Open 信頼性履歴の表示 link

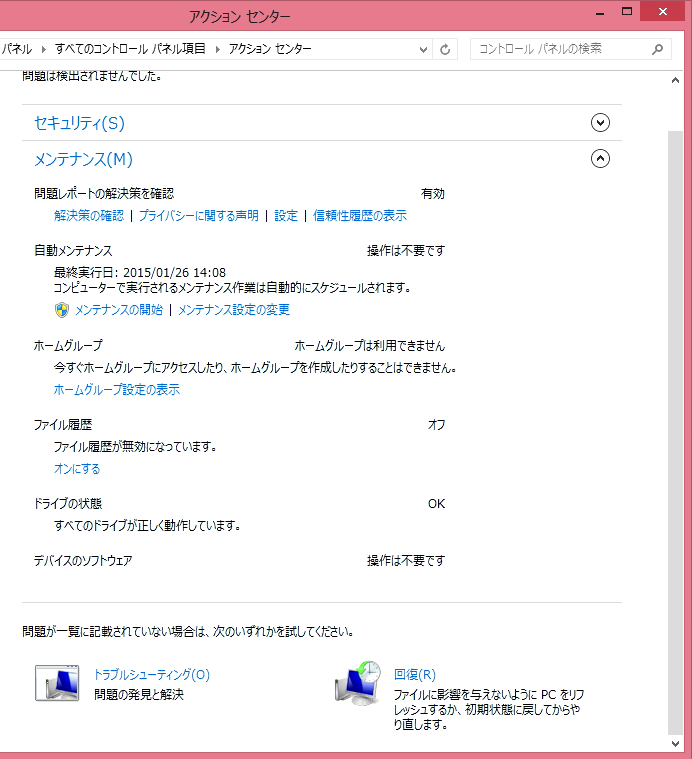click(360, 215)
